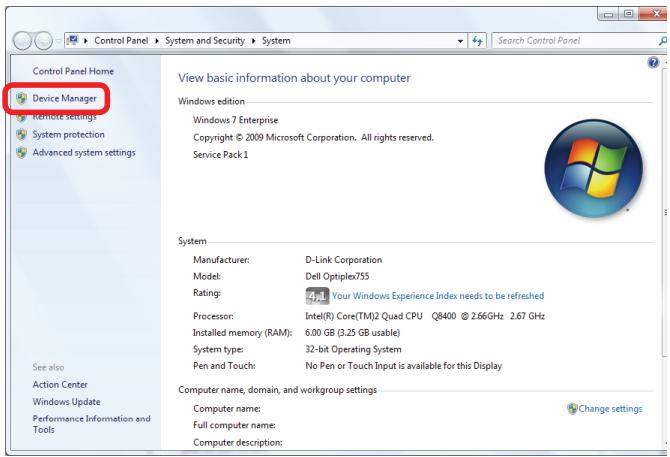
Task: Click the Device Manager shield icon
Action: (x=21, y=99)
